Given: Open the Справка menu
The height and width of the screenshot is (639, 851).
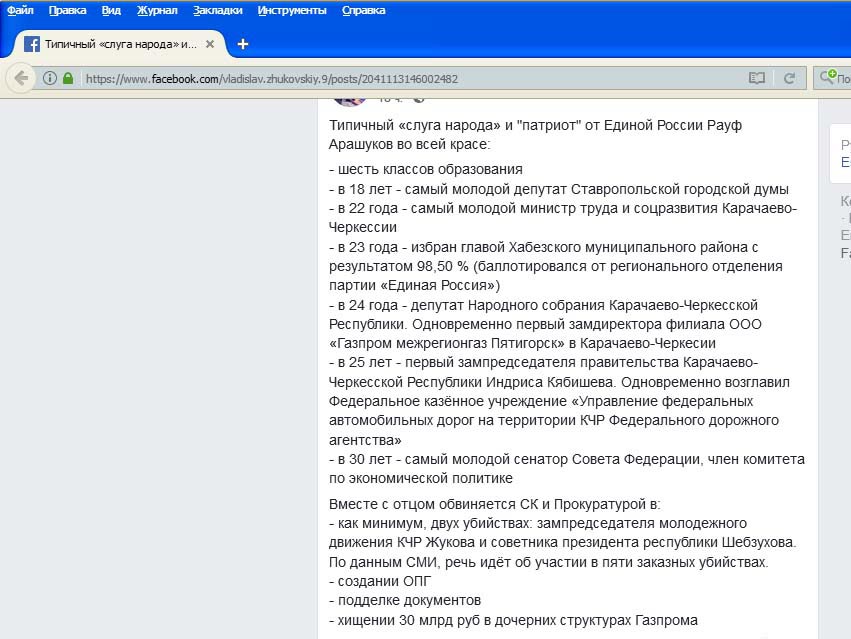Looking at the screenshot, I should click(x=364, y=10).
